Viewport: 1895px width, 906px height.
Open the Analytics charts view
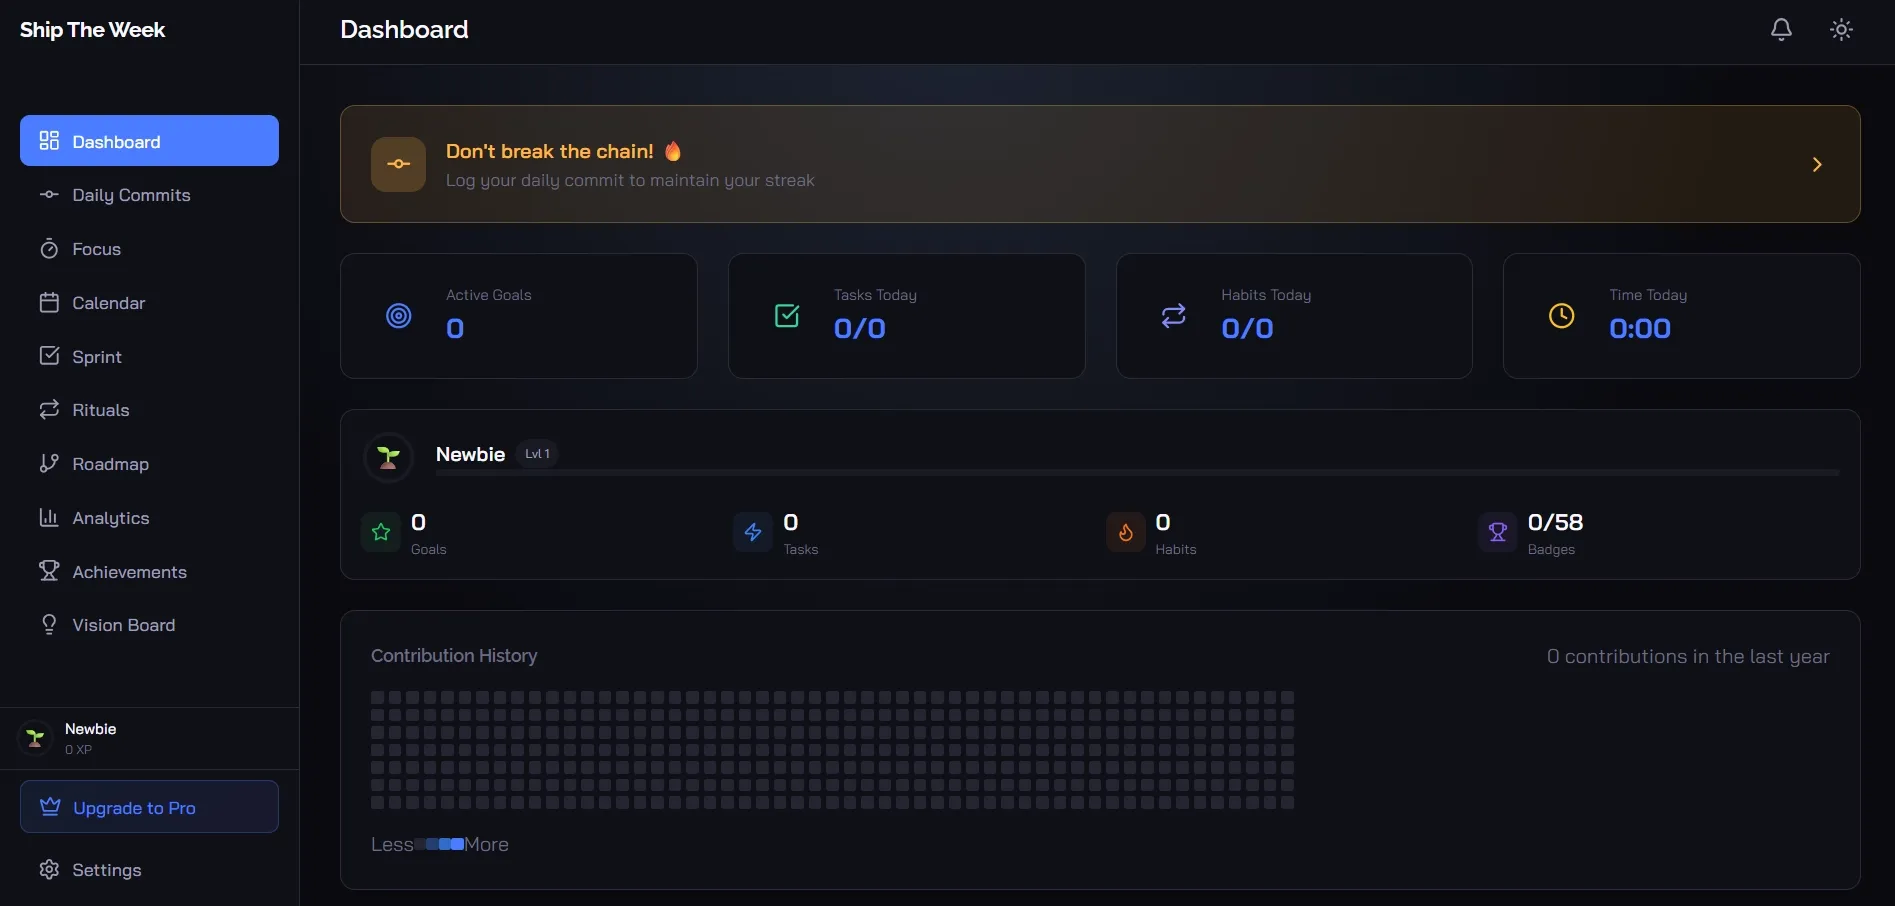pyautogui.click(x=112, y=518)
